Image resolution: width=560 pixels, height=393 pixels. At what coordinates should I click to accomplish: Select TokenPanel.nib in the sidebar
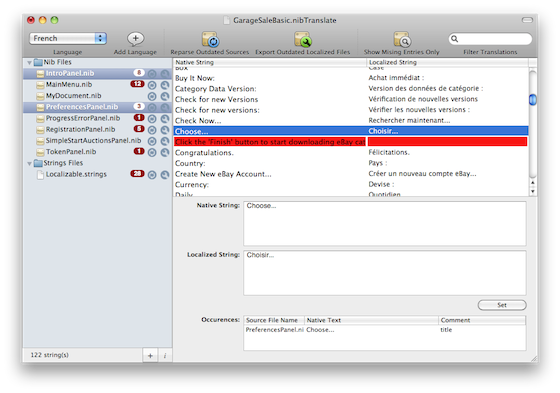[71, 152]
